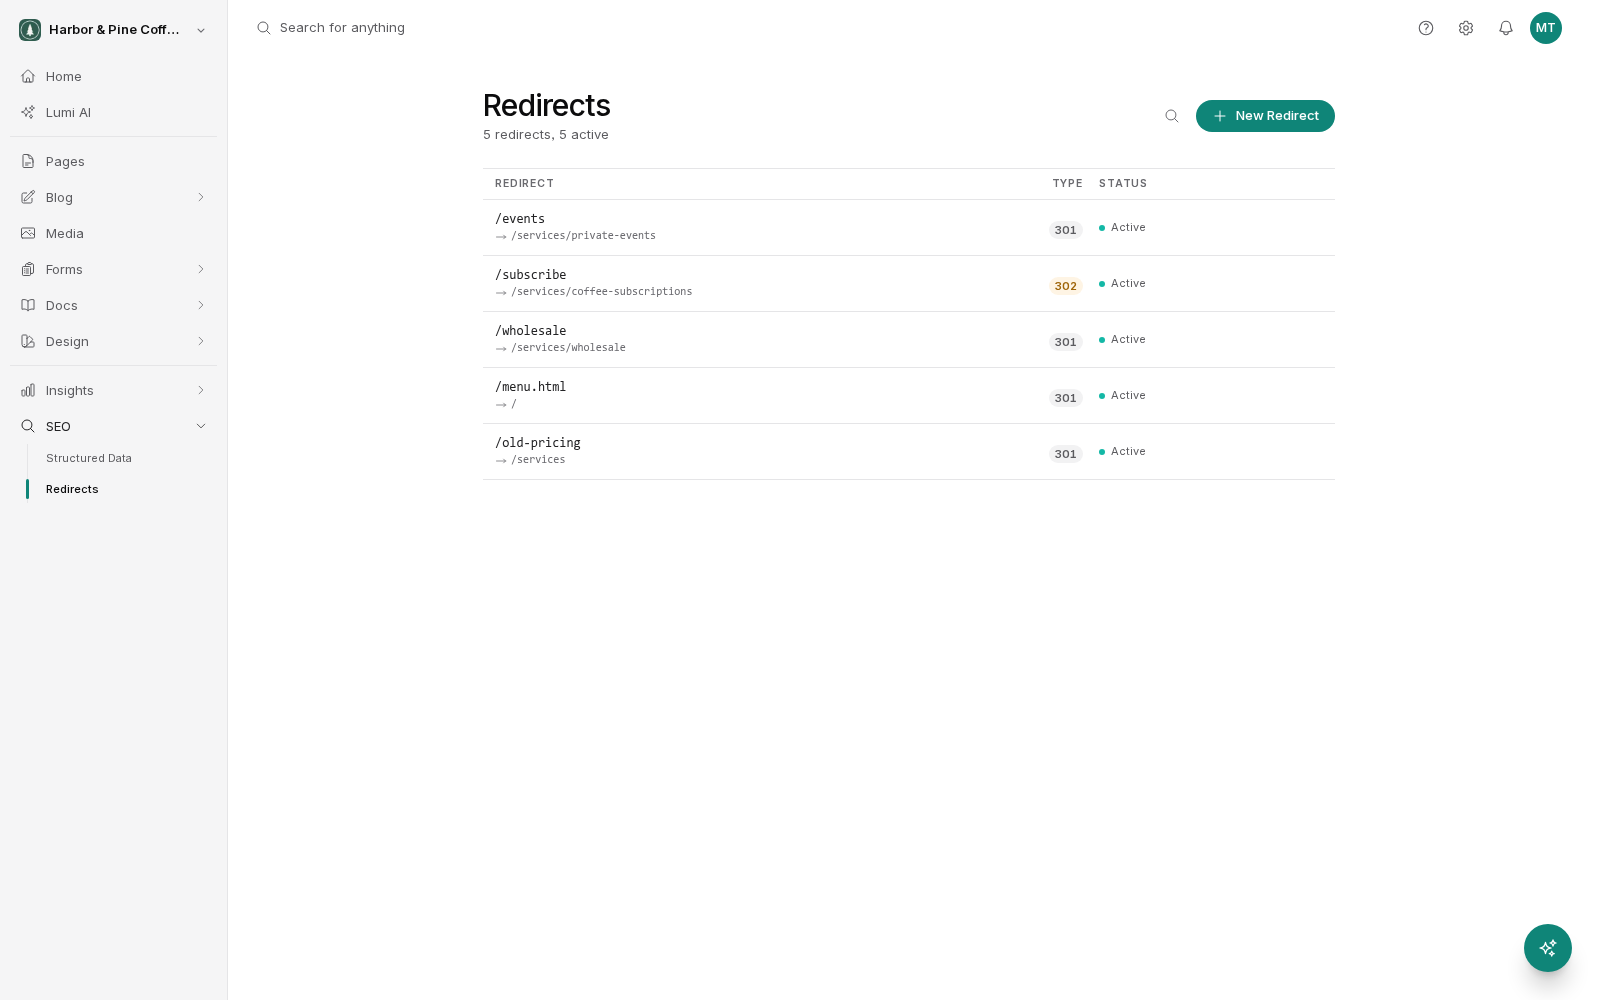Click the STATUS column header
1600x1000 pixels.
[1123, 184]
